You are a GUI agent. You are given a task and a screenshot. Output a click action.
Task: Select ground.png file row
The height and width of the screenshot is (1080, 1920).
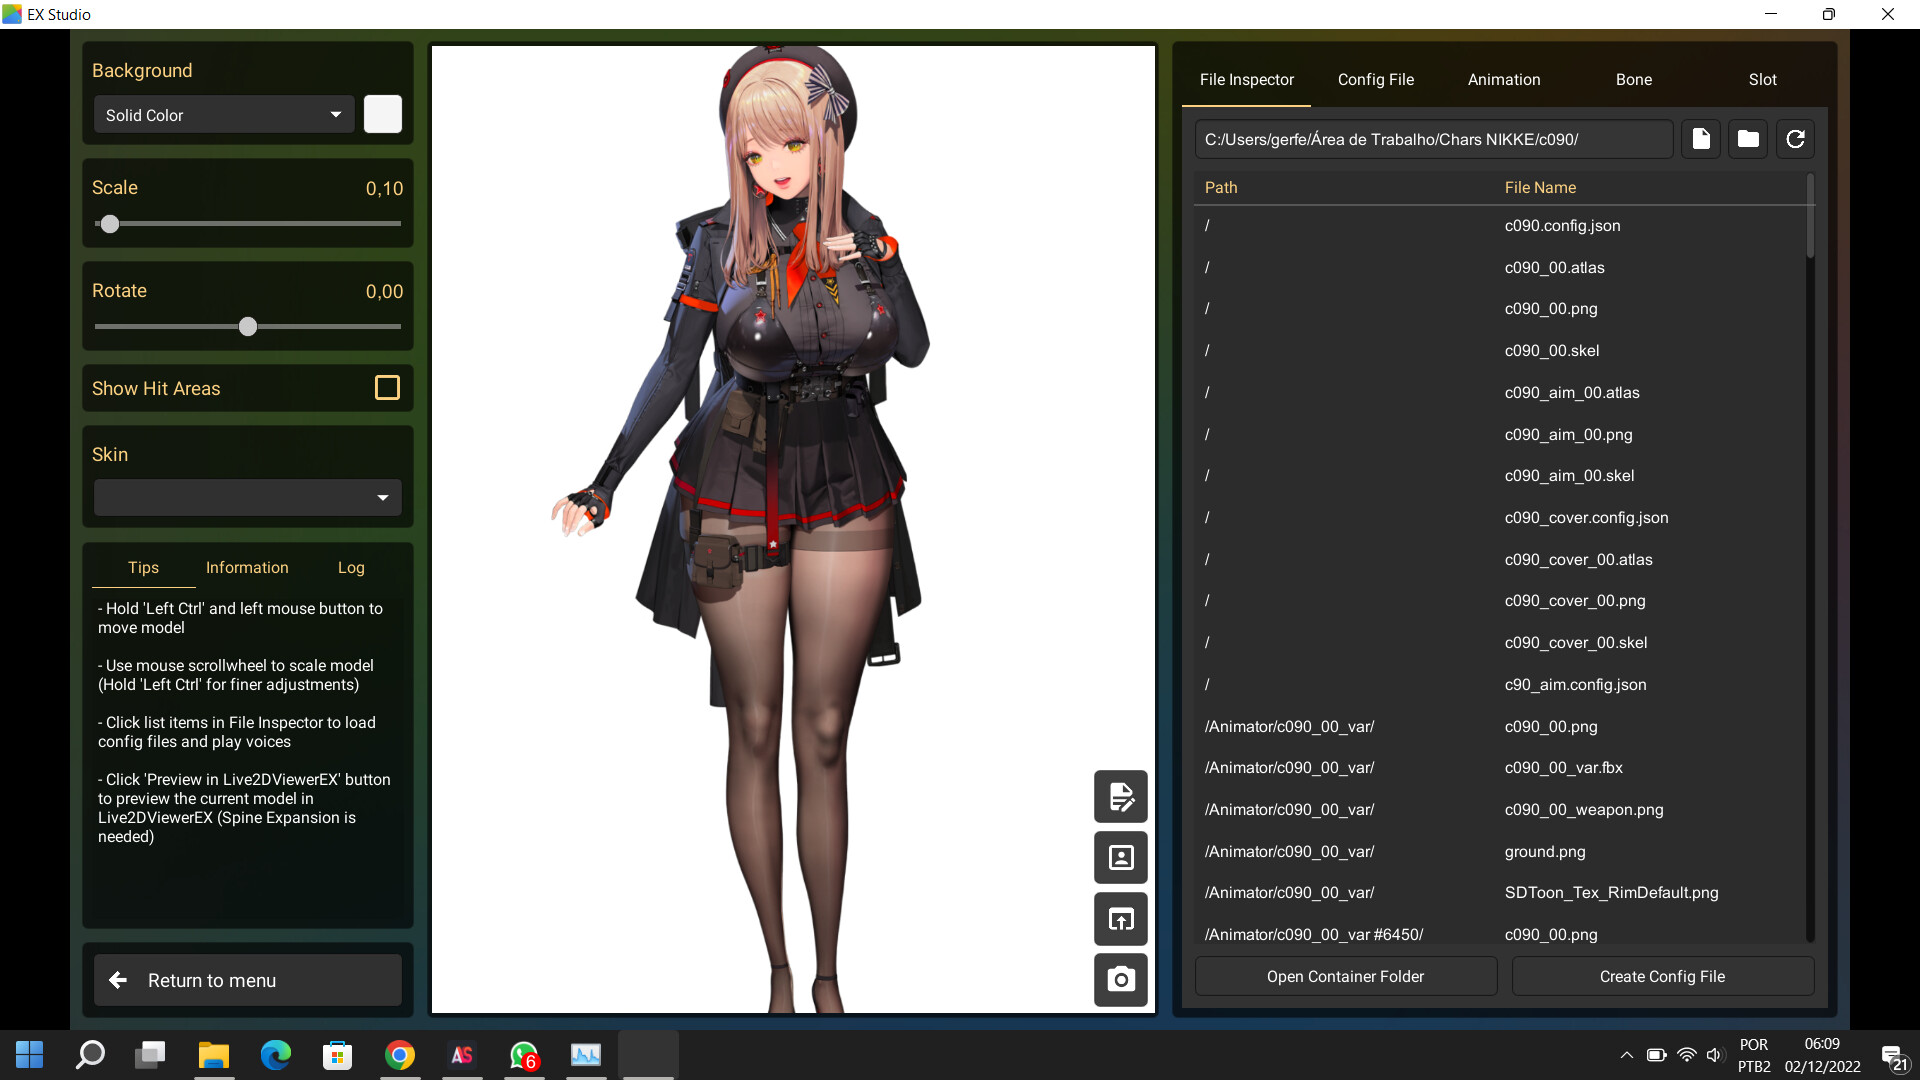click(1500, 851)
